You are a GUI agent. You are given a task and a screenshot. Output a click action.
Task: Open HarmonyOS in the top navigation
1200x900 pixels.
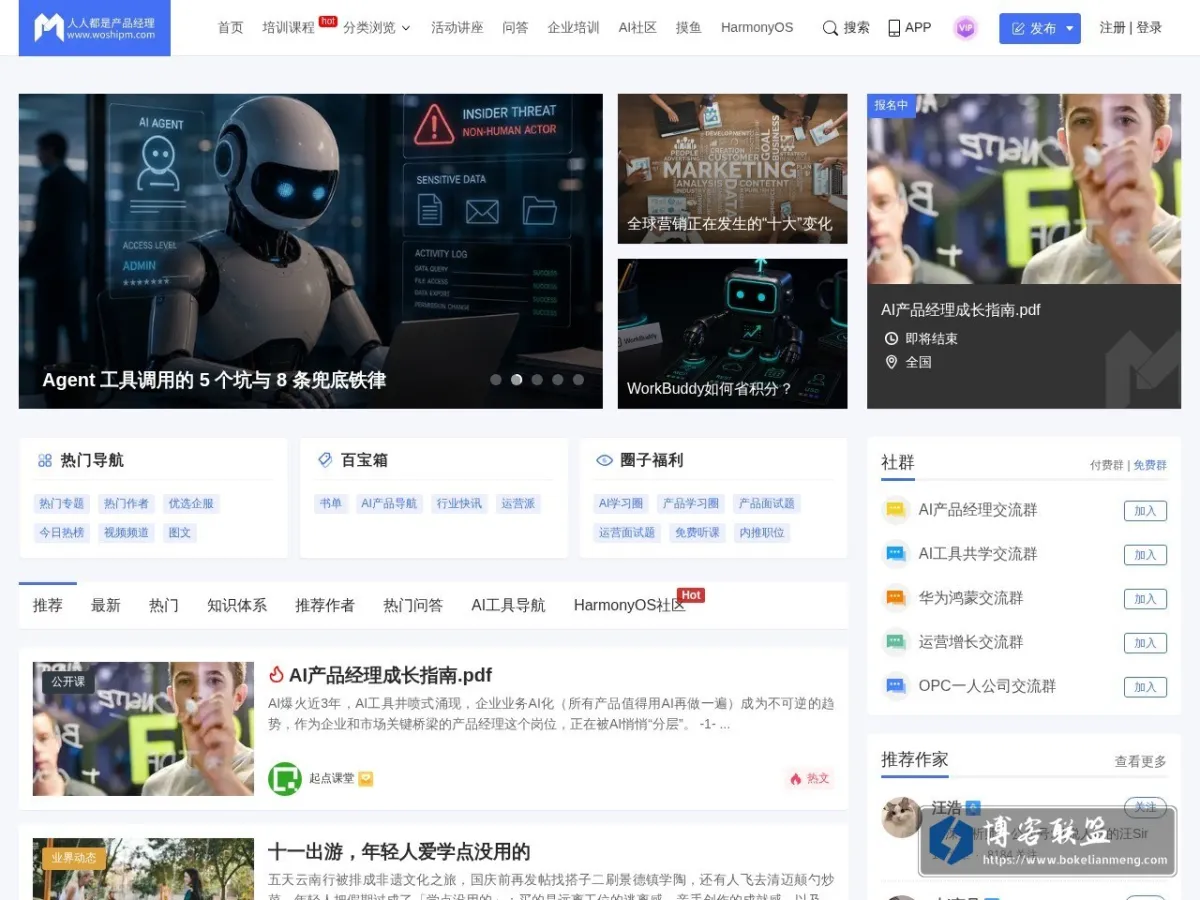pos(757,28)
